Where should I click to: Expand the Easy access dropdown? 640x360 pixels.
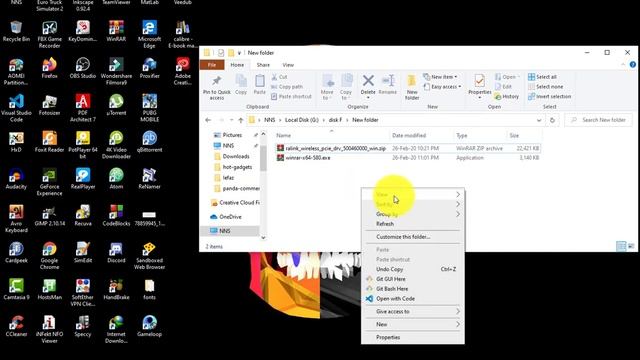[442, 87]
